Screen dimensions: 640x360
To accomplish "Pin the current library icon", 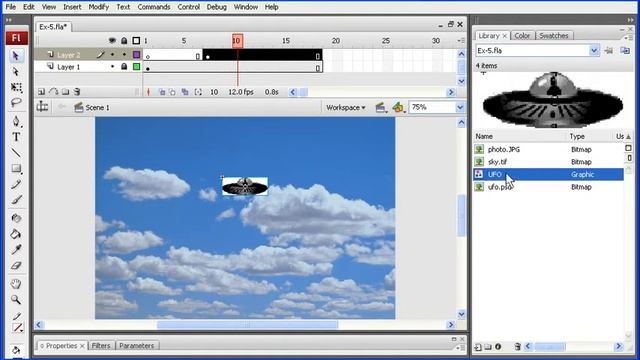I will 608,51.
